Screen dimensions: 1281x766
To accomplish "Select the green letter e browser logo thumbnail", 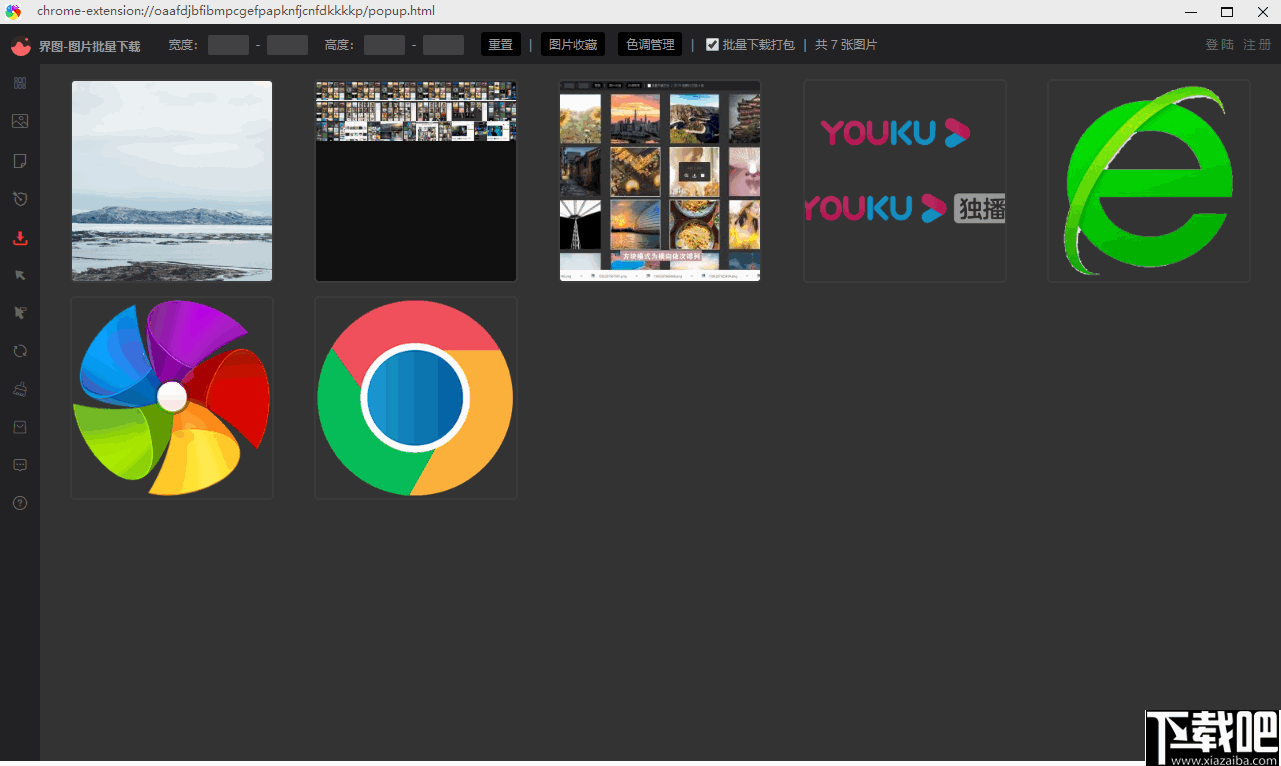I will click(1149, 181).
